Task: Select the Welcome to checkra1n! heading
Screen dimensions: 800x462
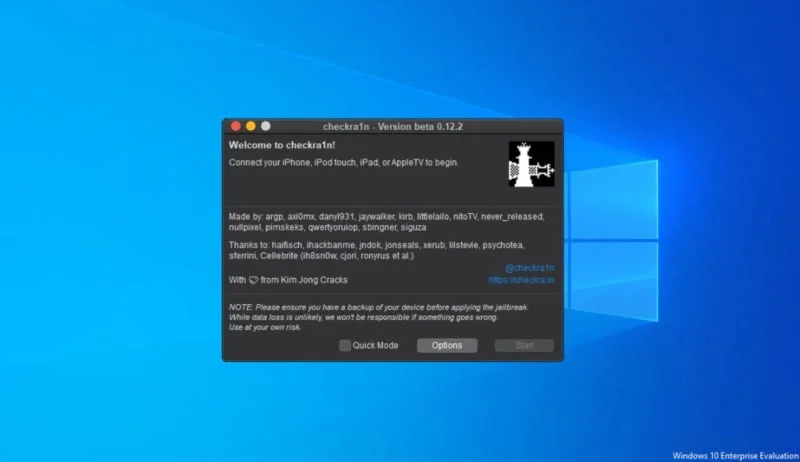Action: [282, 145]
